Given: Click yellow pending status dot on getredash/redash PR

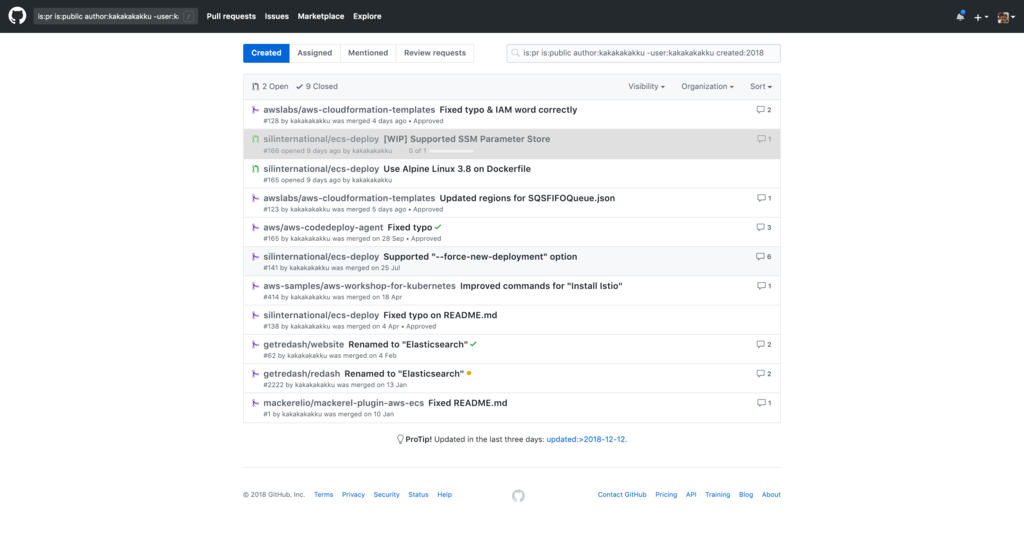Looking at the screenshot, I should pos(469,374).
